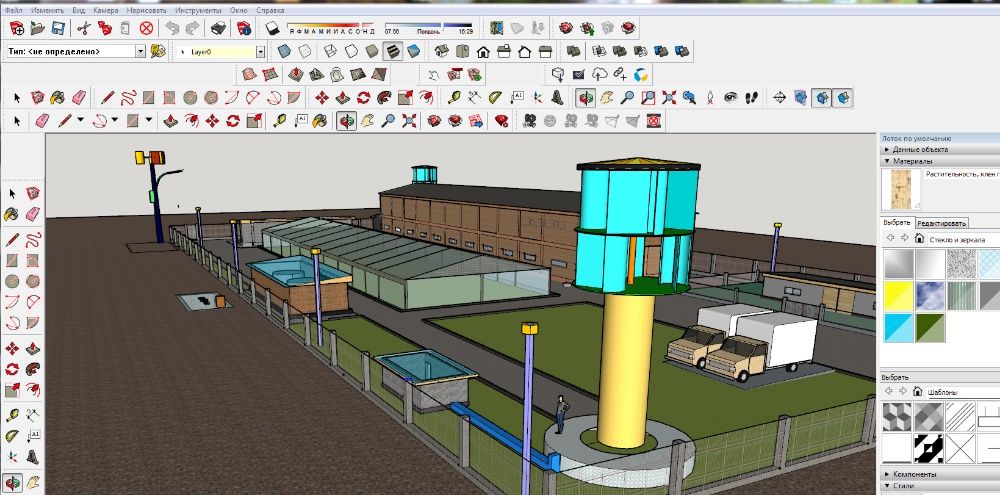Choose the yellow glass material swatch
The width and height of the screenshot is (1000, 495).
pyautogui.click(x=898, y=295)
